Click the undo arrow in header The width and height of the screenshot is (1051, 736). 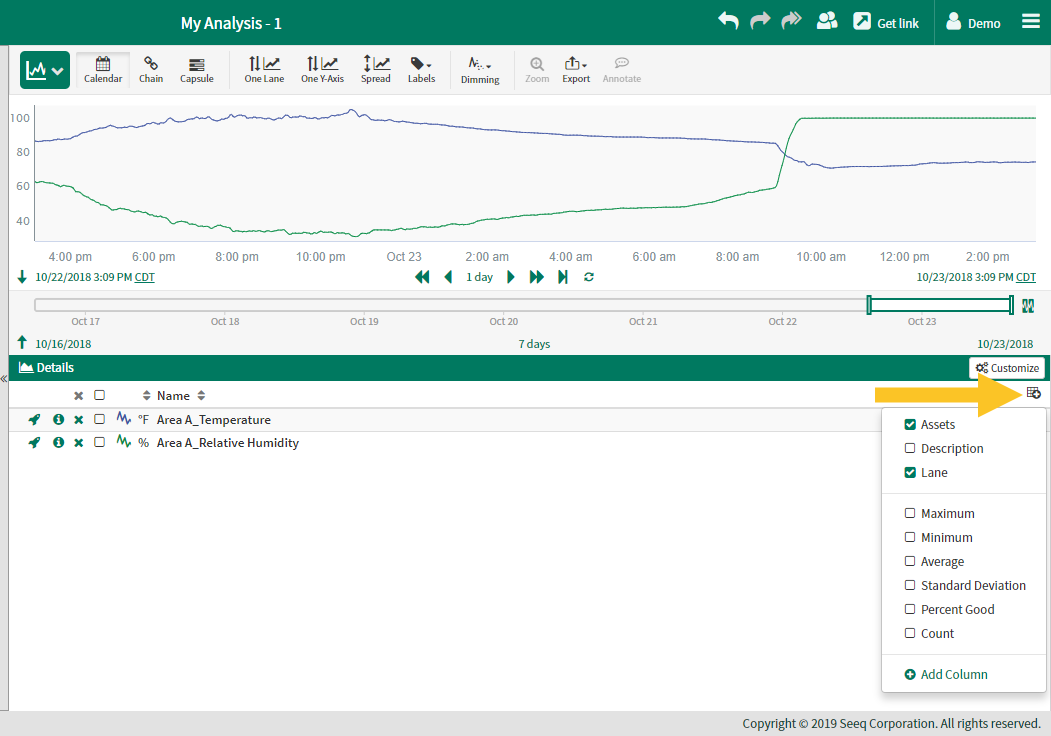(x=728, y=21)
